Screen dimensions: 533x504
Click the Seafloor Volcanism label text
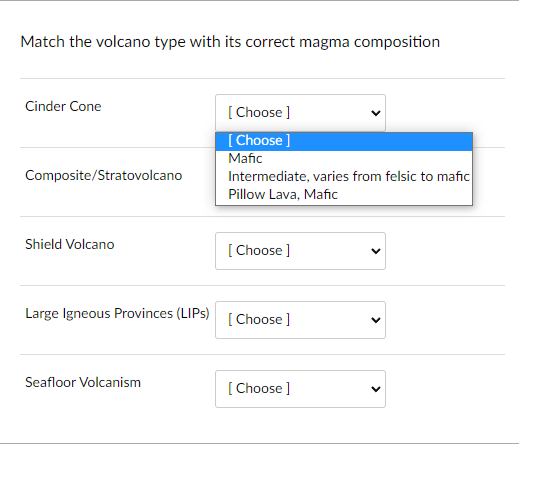(x=83, y=382)
